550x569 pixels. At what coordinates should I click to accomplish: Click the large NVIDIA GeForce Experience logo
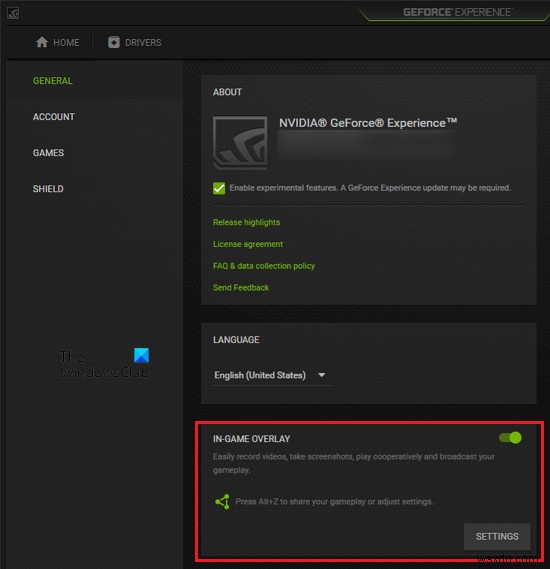pos(240,143)
